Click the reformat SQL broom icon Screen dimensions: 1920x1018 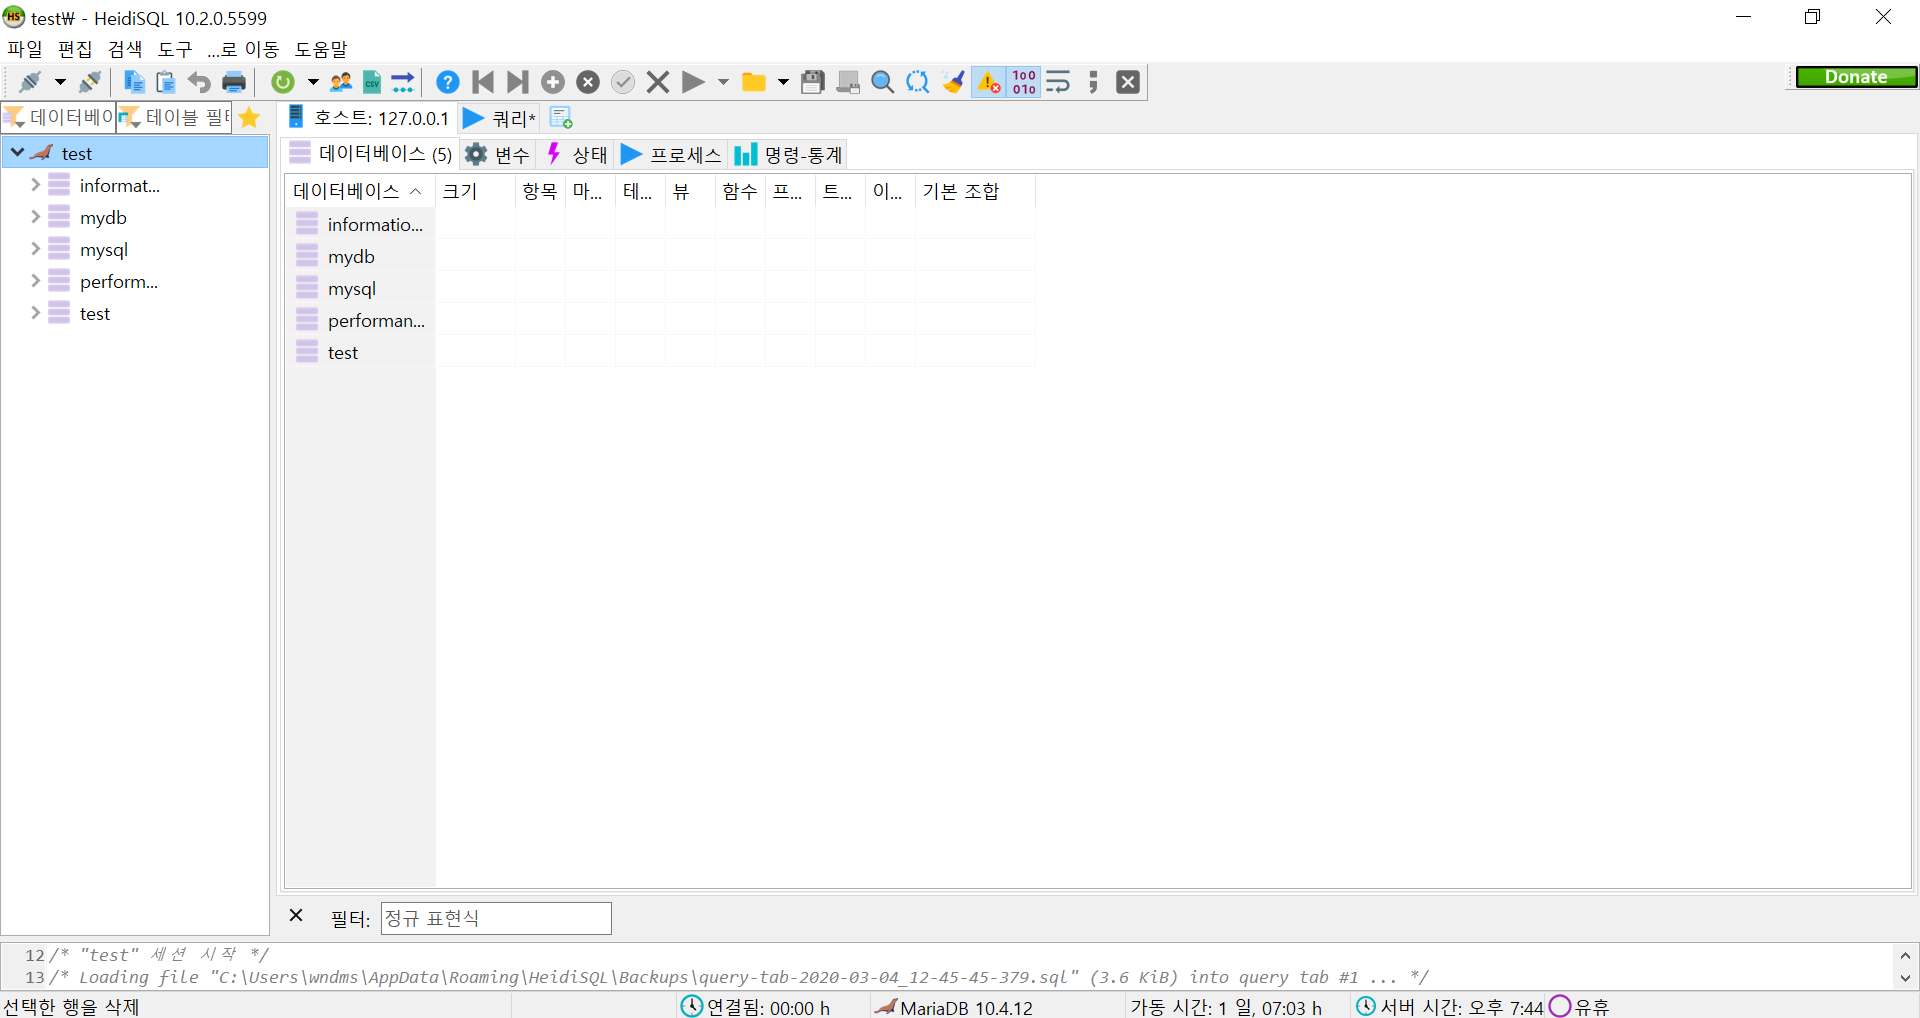click(954, 82)
